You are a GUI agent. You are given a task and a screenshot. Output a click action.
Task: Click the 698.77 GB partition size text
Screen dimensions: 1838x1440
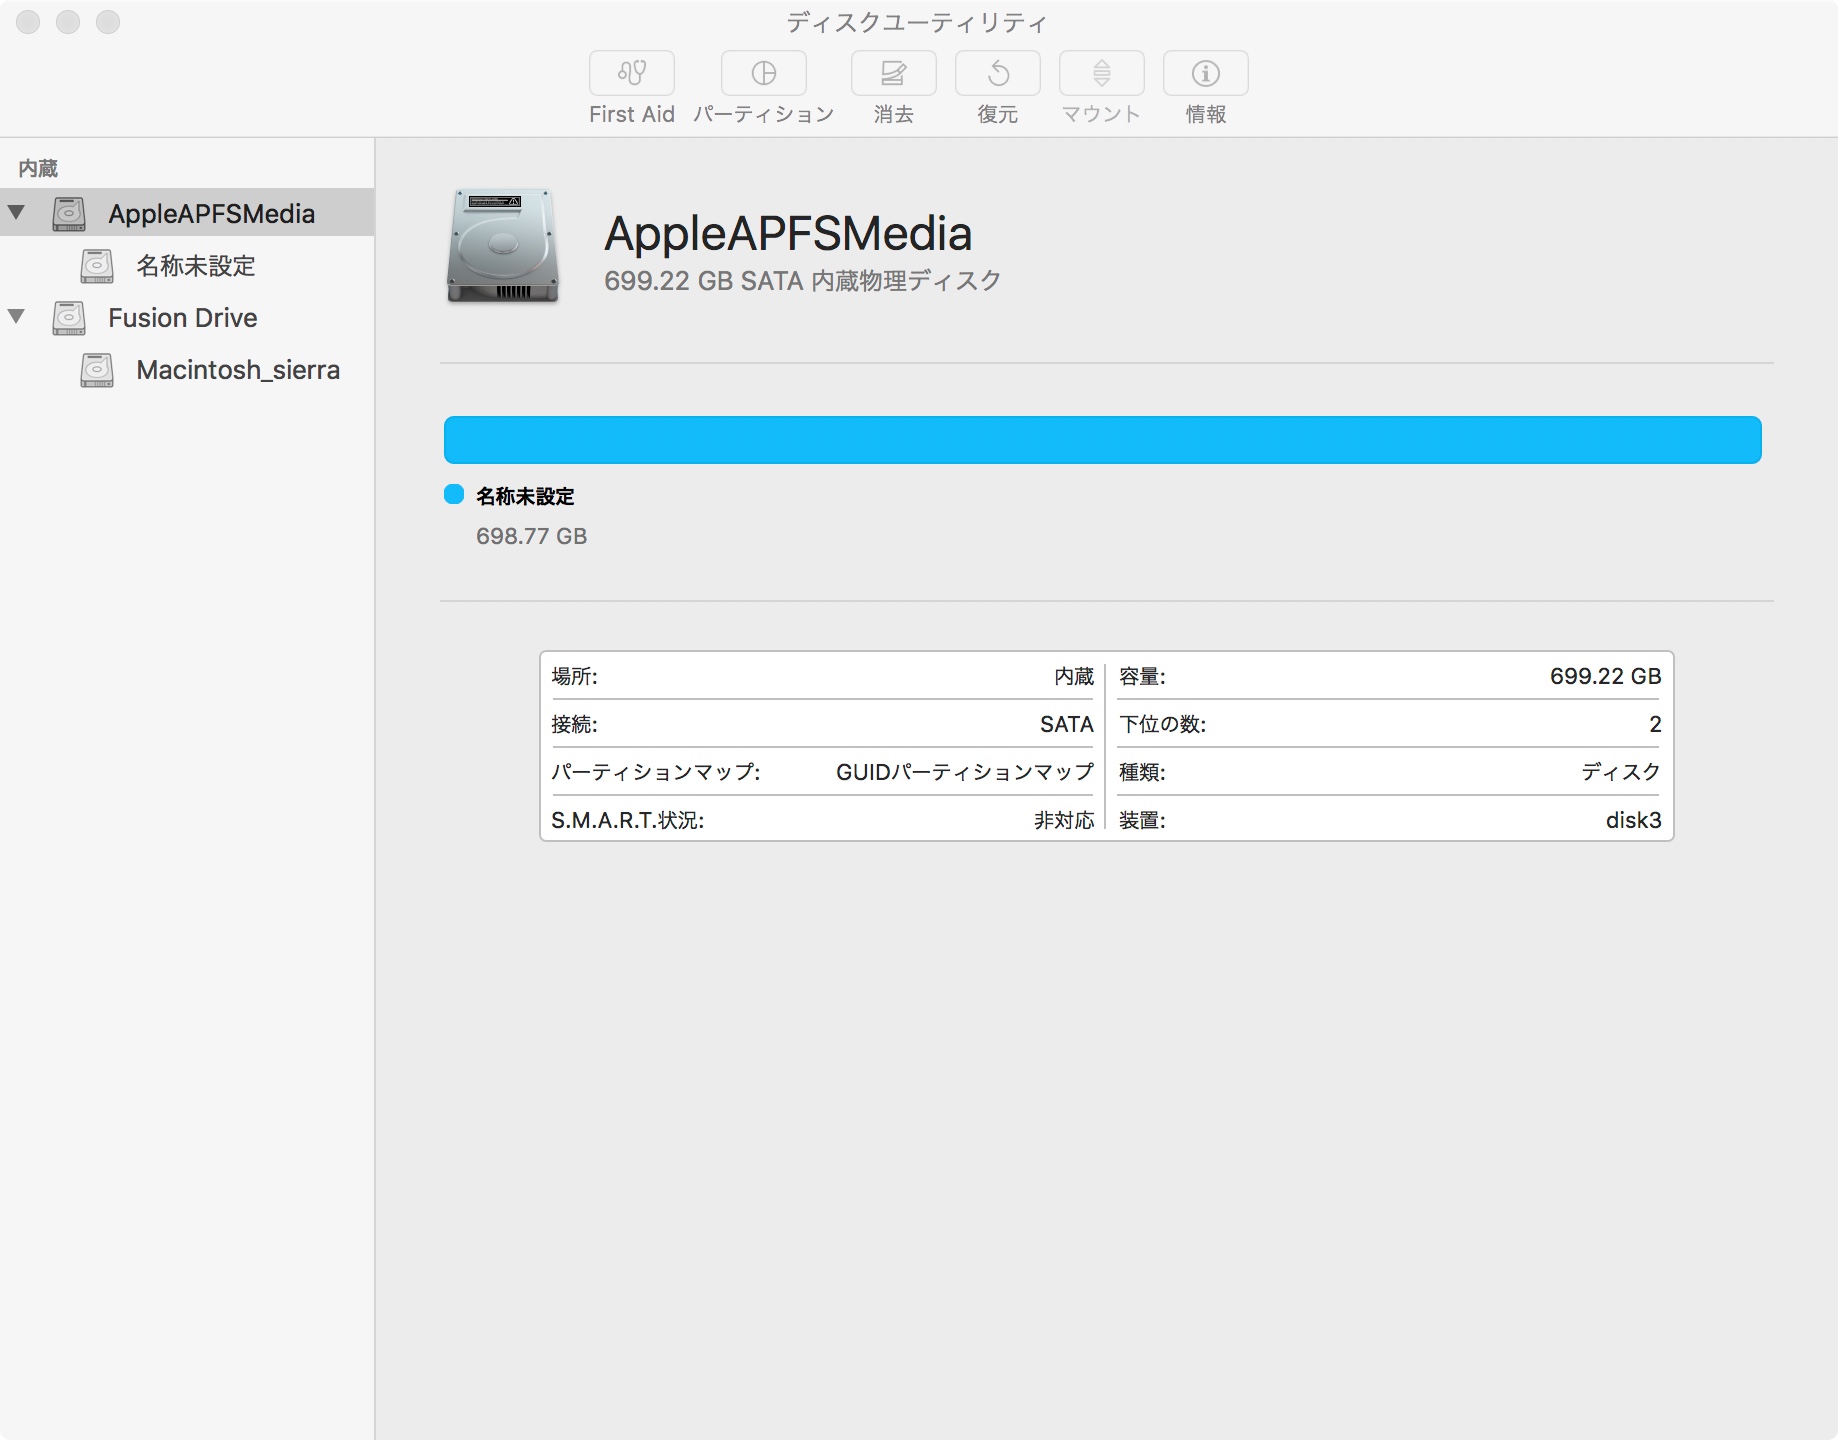531,536
